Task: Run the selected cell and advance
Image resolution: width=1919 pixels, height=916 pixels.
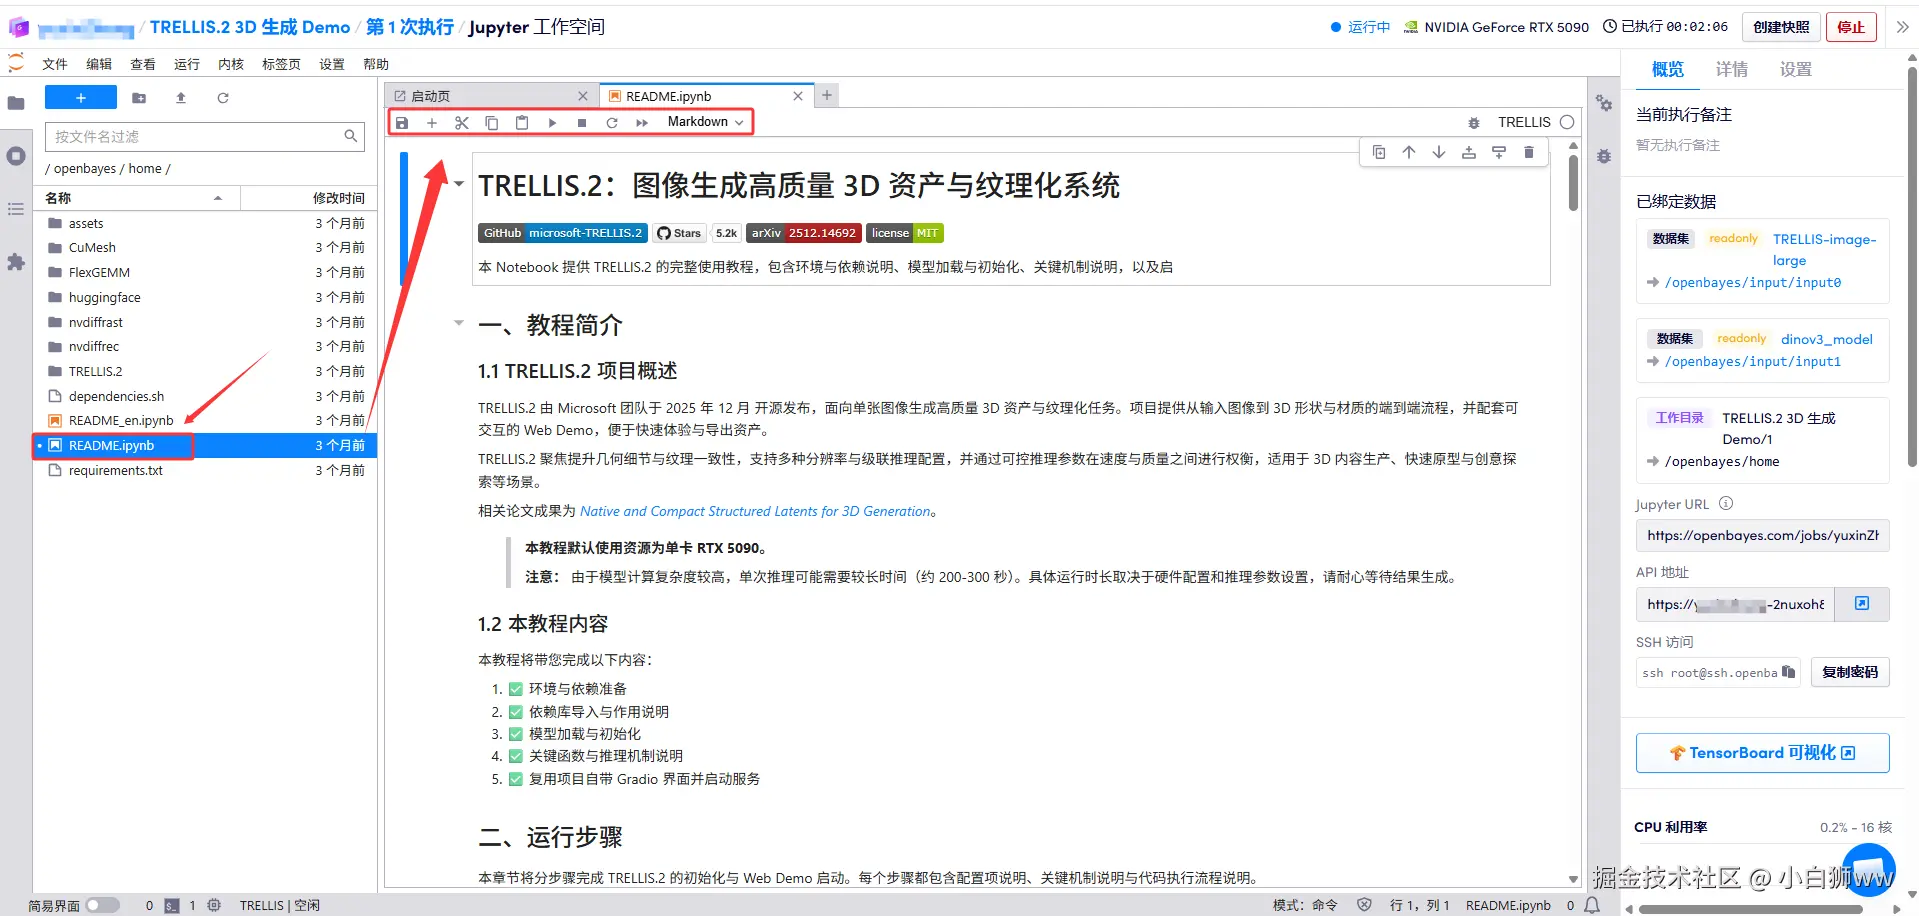Action: click(552, 123)
